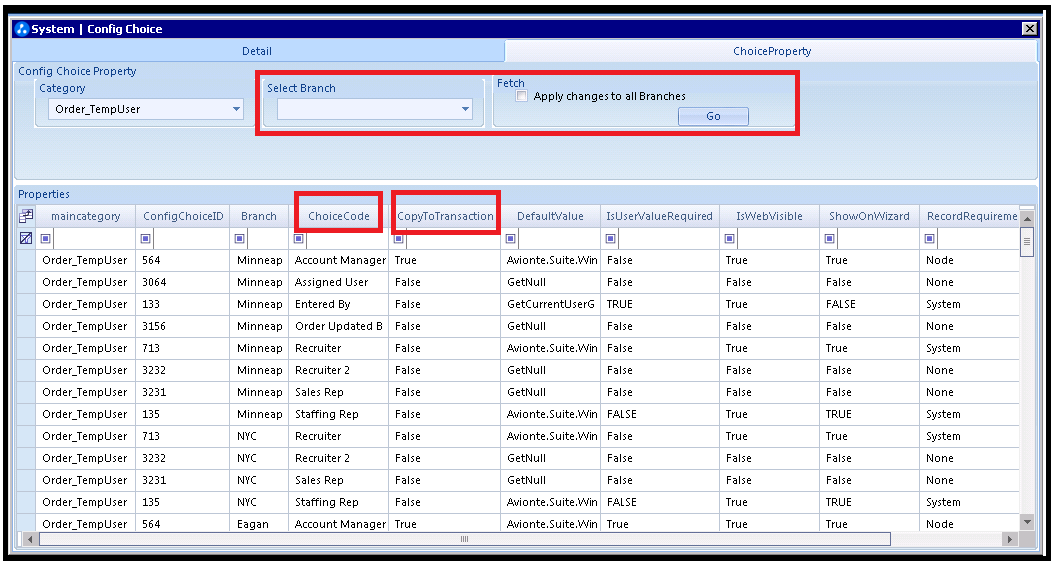Switch to the Detail tab

coord(257,51)
